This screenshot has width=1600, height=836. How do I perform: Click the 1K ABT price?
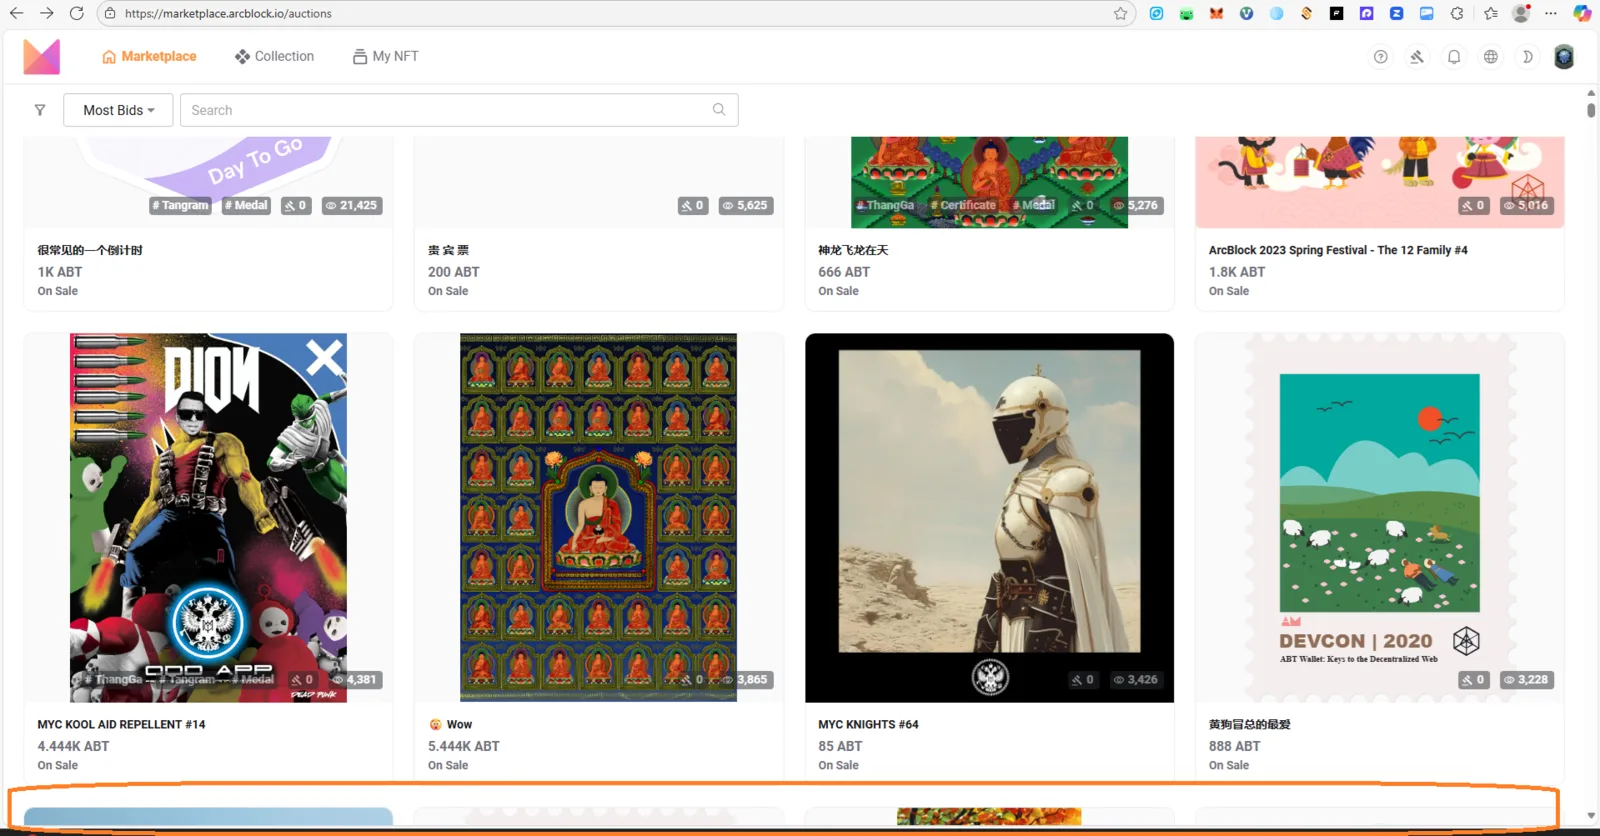[x=60, y=272]
